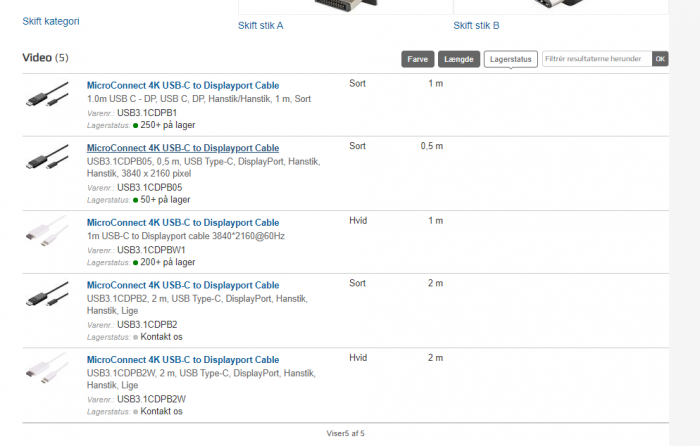700x446 pixels.
Task: Open the Farve filter dropdown
Action: click(417, 59)
